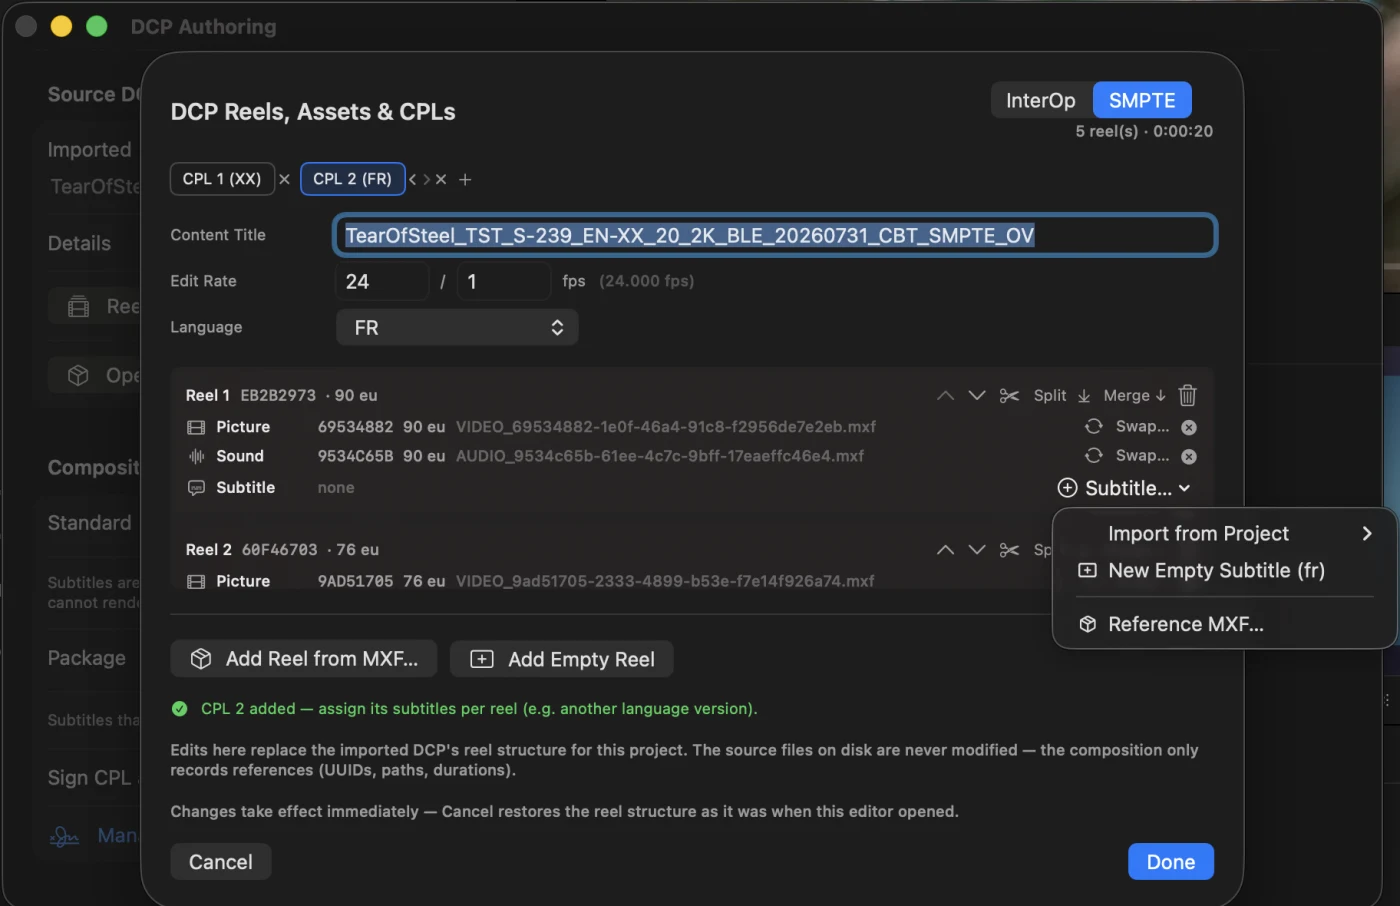Move Reel 1 up with the chevron
Image resolution: width=1400 pixels, height=906 pixels.
(x=945, y=396)
